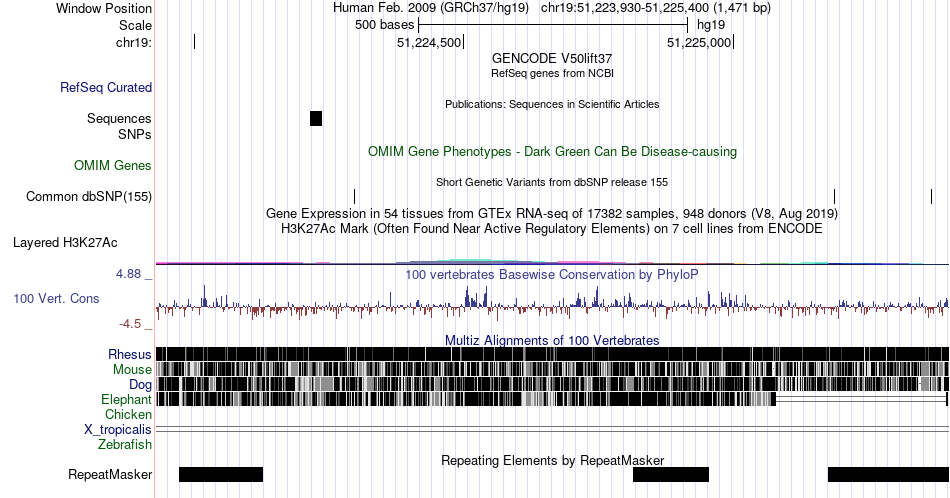Screen dimensions: 950x498
Task: Click the -4.5 PhyloP lower value
Action: (130, 324)
